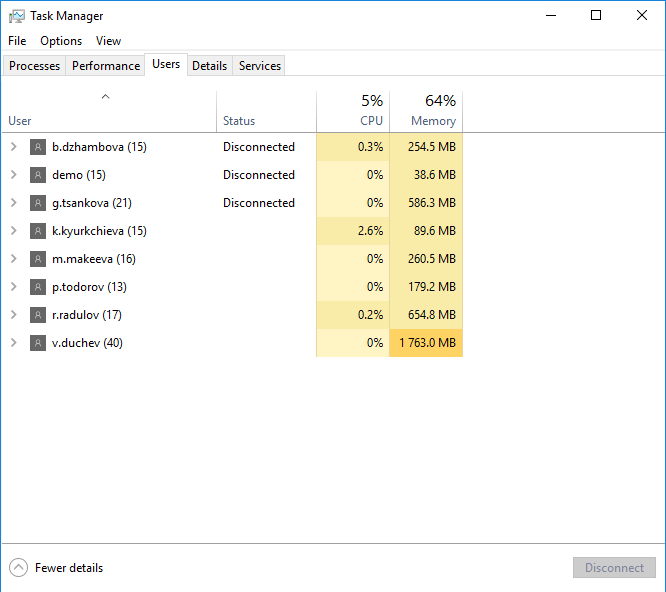Click the user icon beside v.duchev
The image size is (666, 592).
[x=38, y=343]
